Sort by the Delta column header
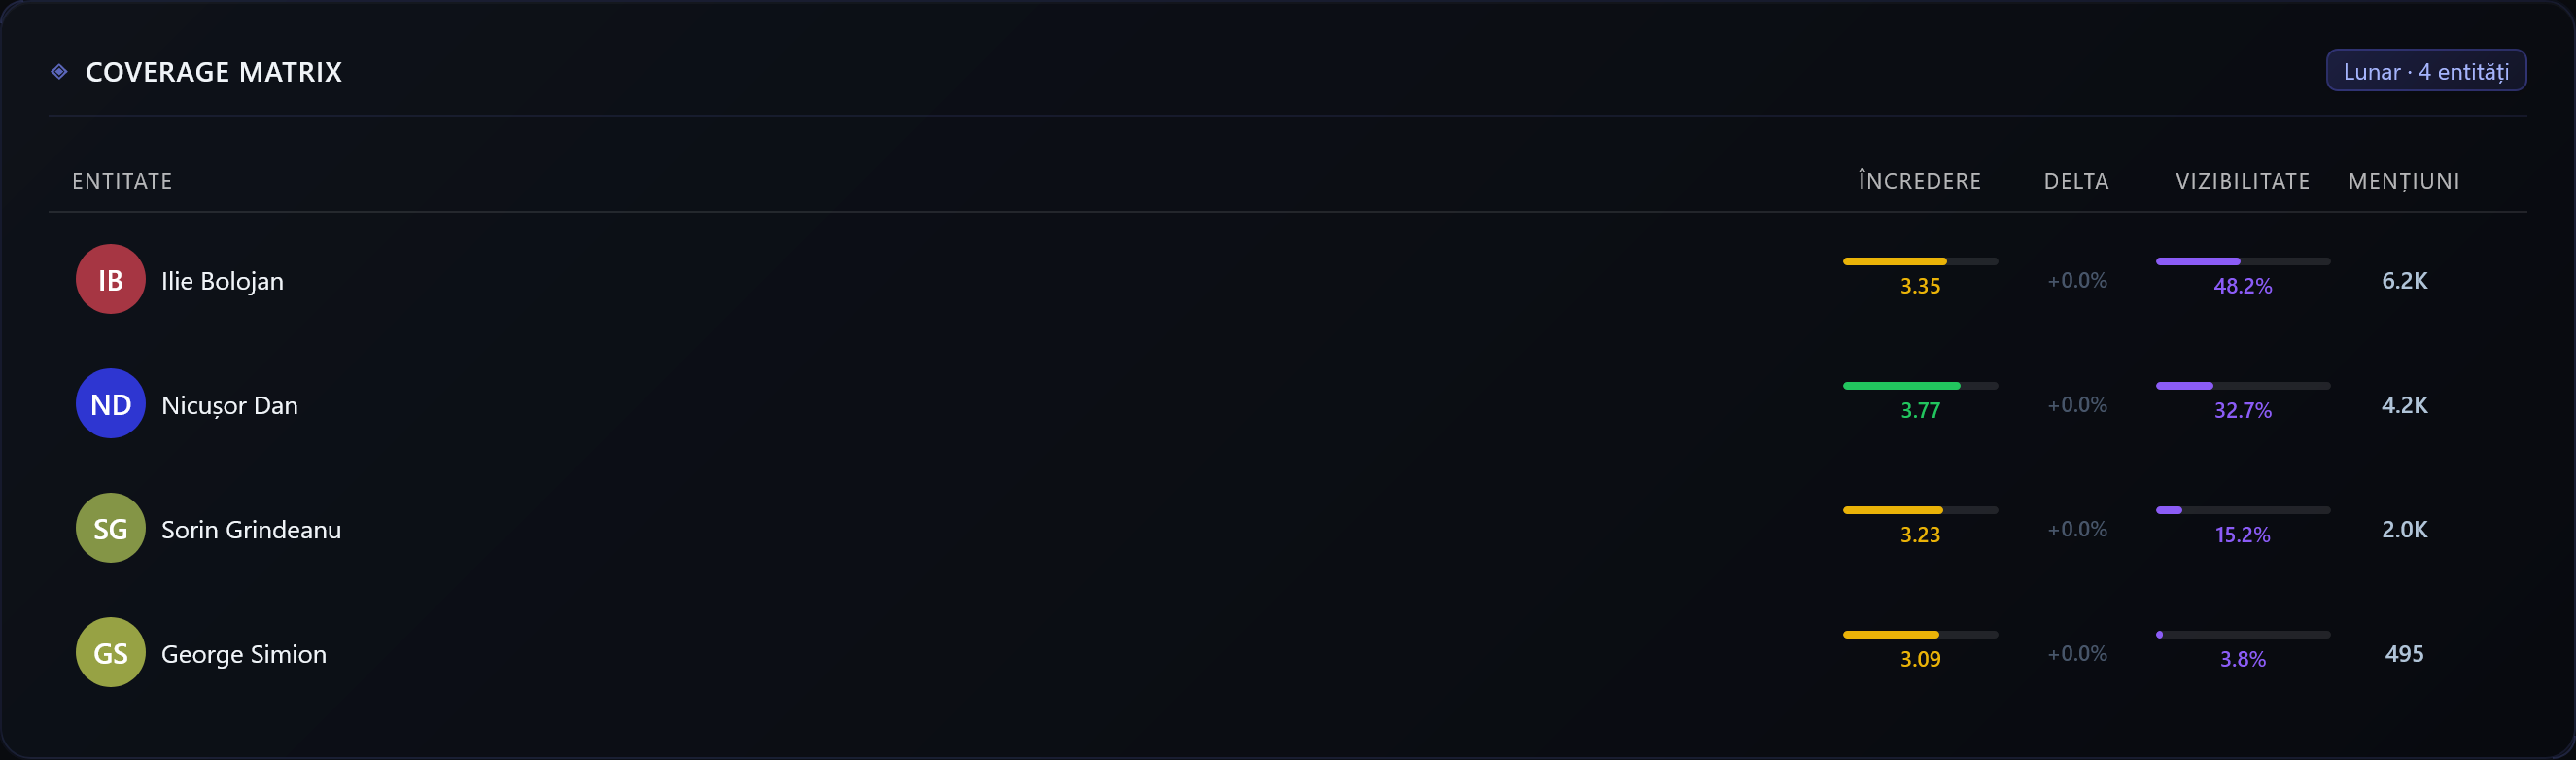This screenshot has width=2576, height=760. click(2077, 181)
